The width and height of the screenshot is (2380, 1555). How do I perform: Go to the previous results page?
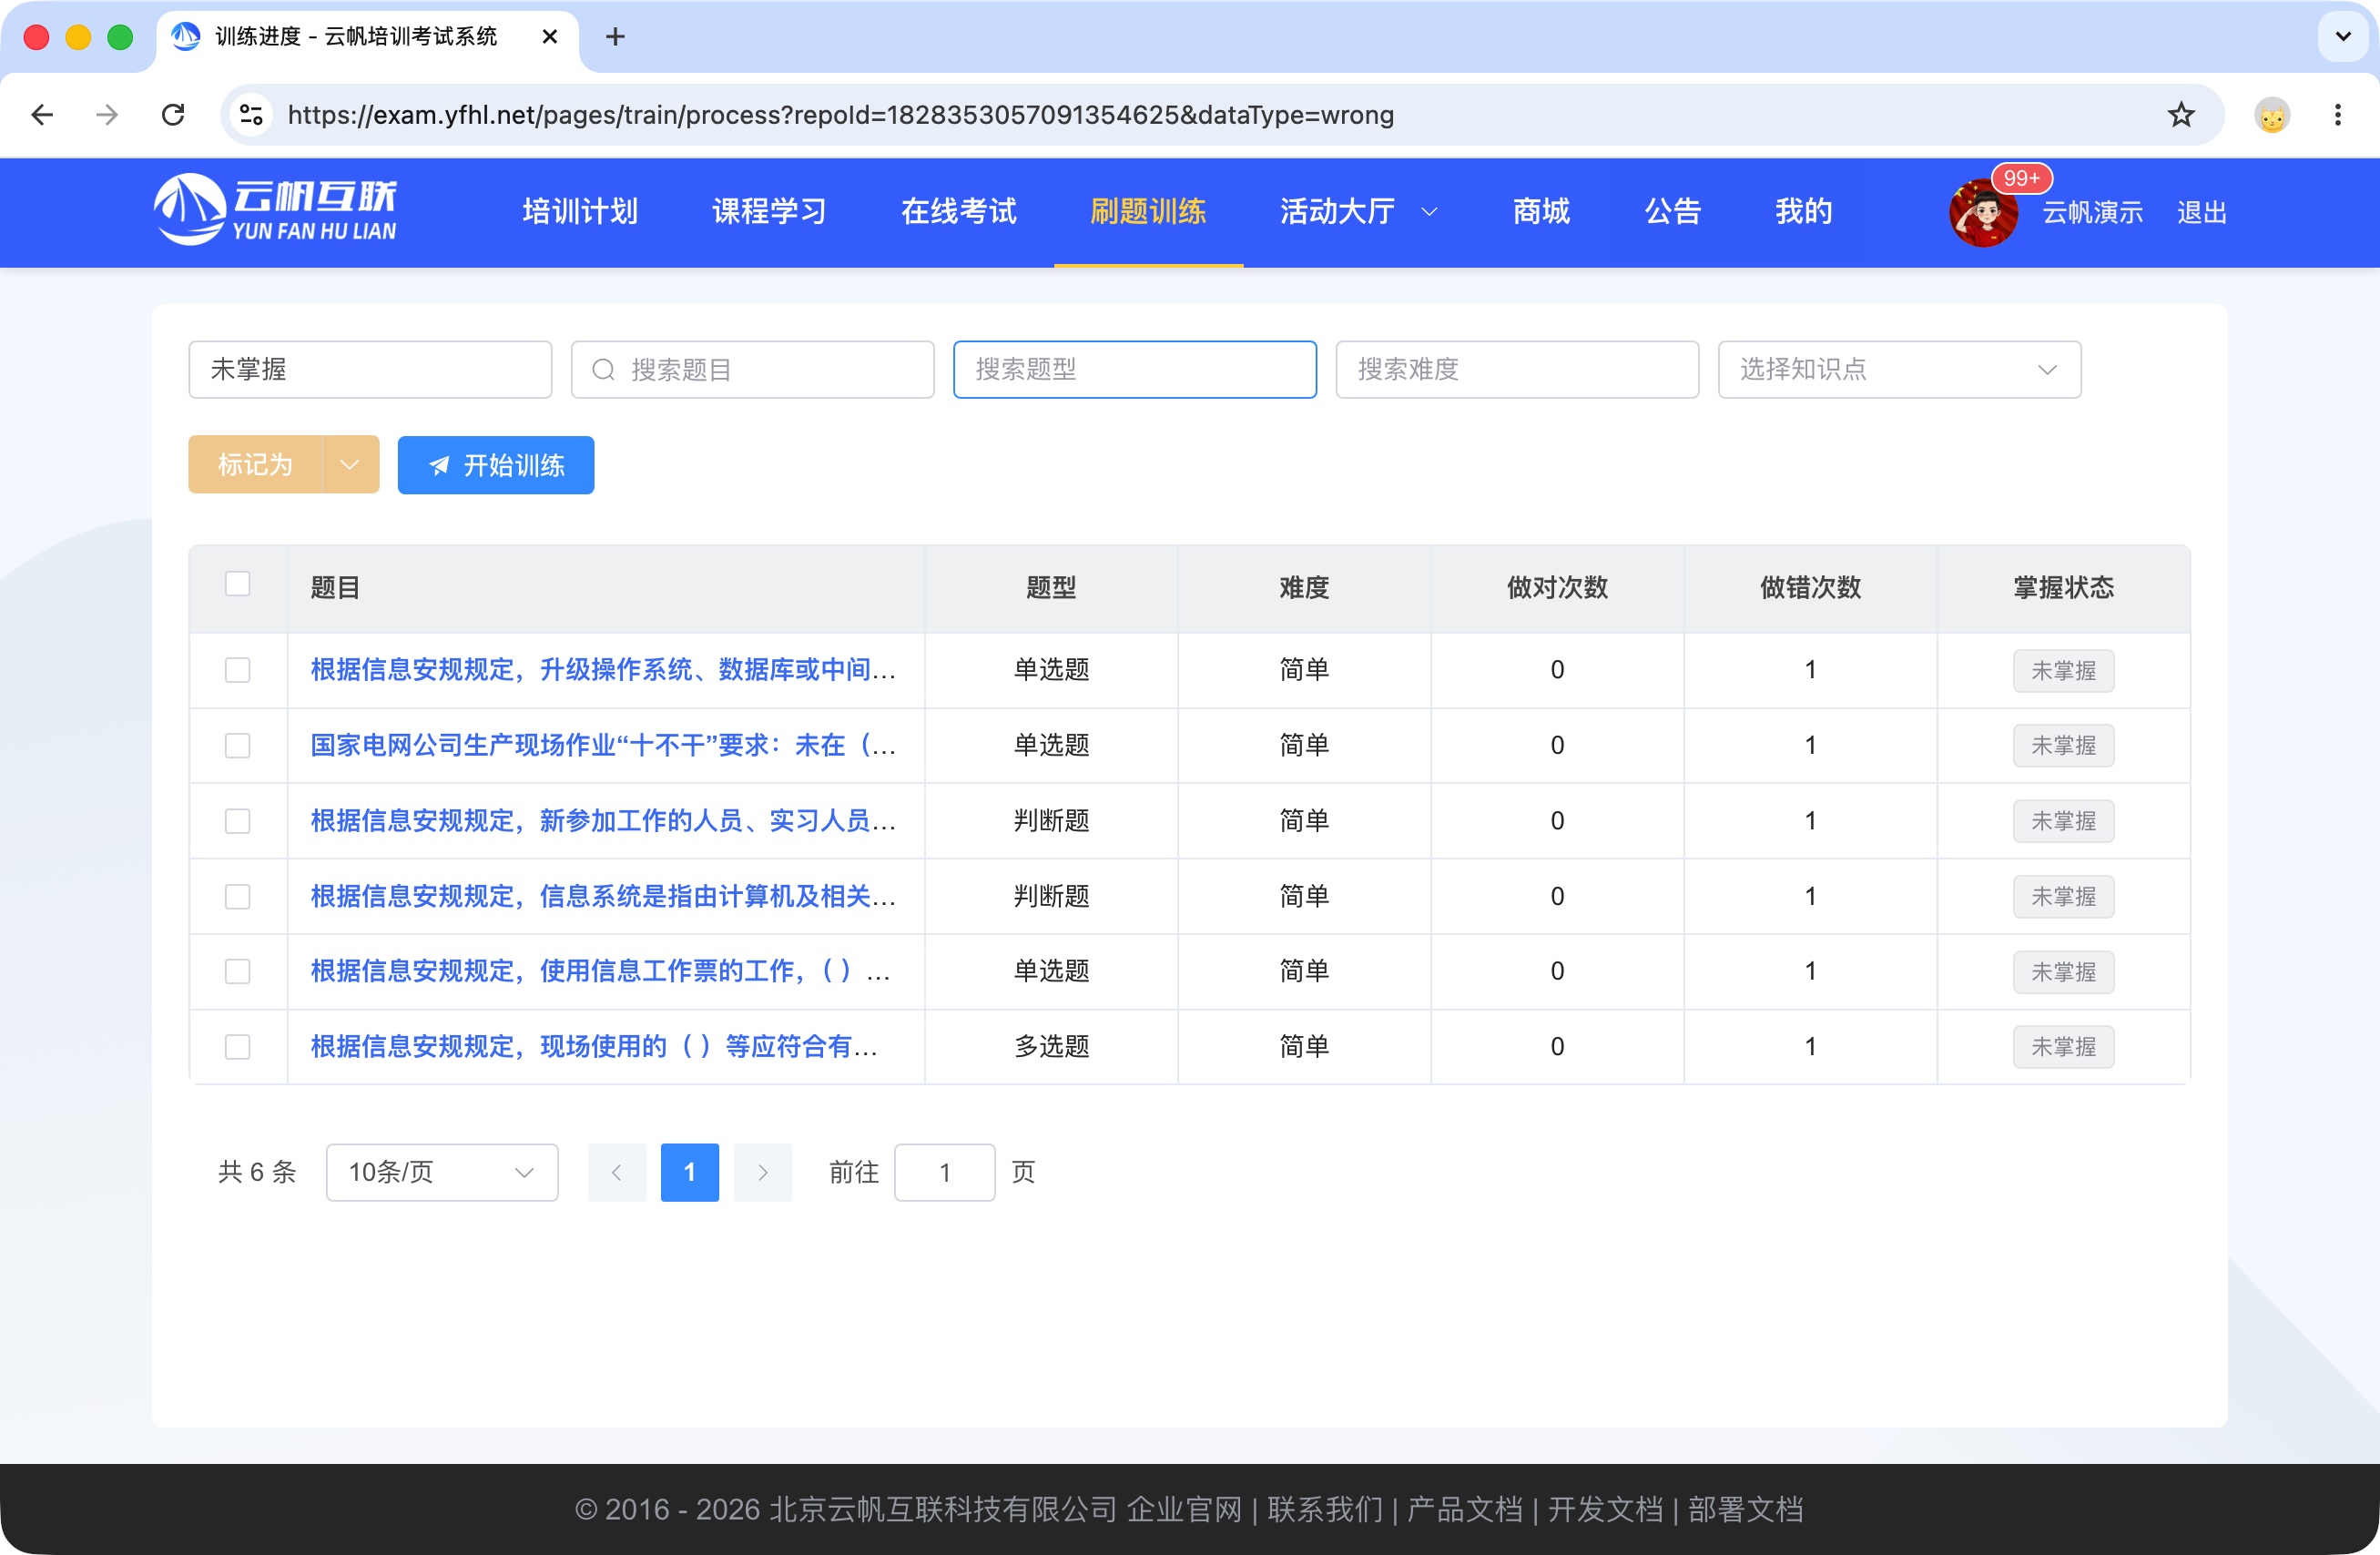tap(616, 1172)
